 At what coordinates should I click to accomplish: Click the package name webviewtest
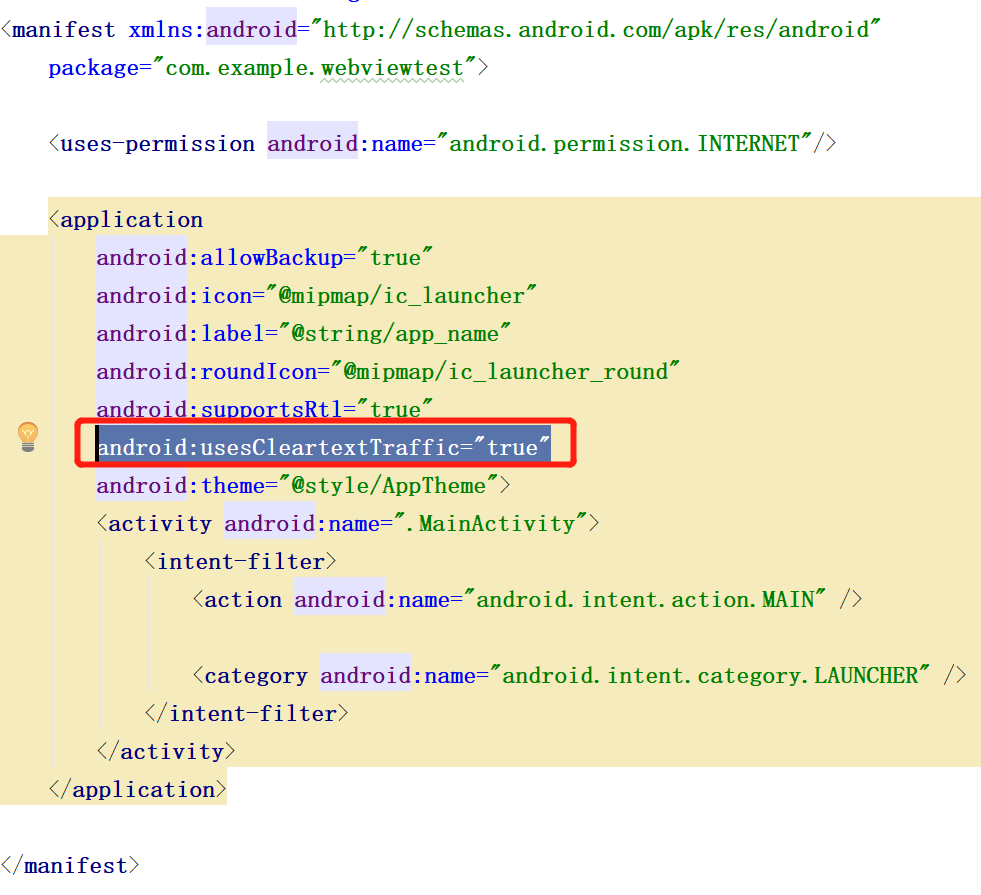[x=392, y=68]
